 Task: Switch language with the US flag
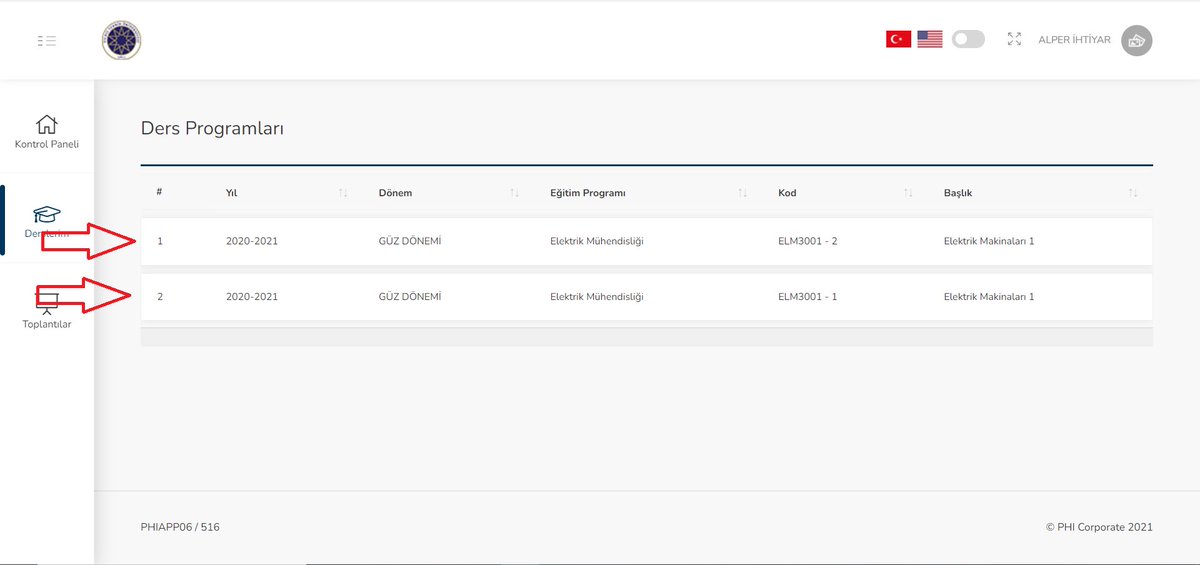930,39
